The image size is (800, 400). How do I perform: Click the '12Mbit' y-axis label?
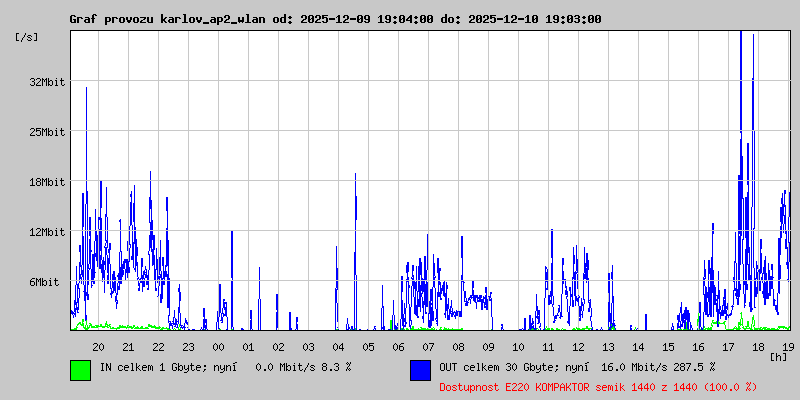tap(47, 232)
